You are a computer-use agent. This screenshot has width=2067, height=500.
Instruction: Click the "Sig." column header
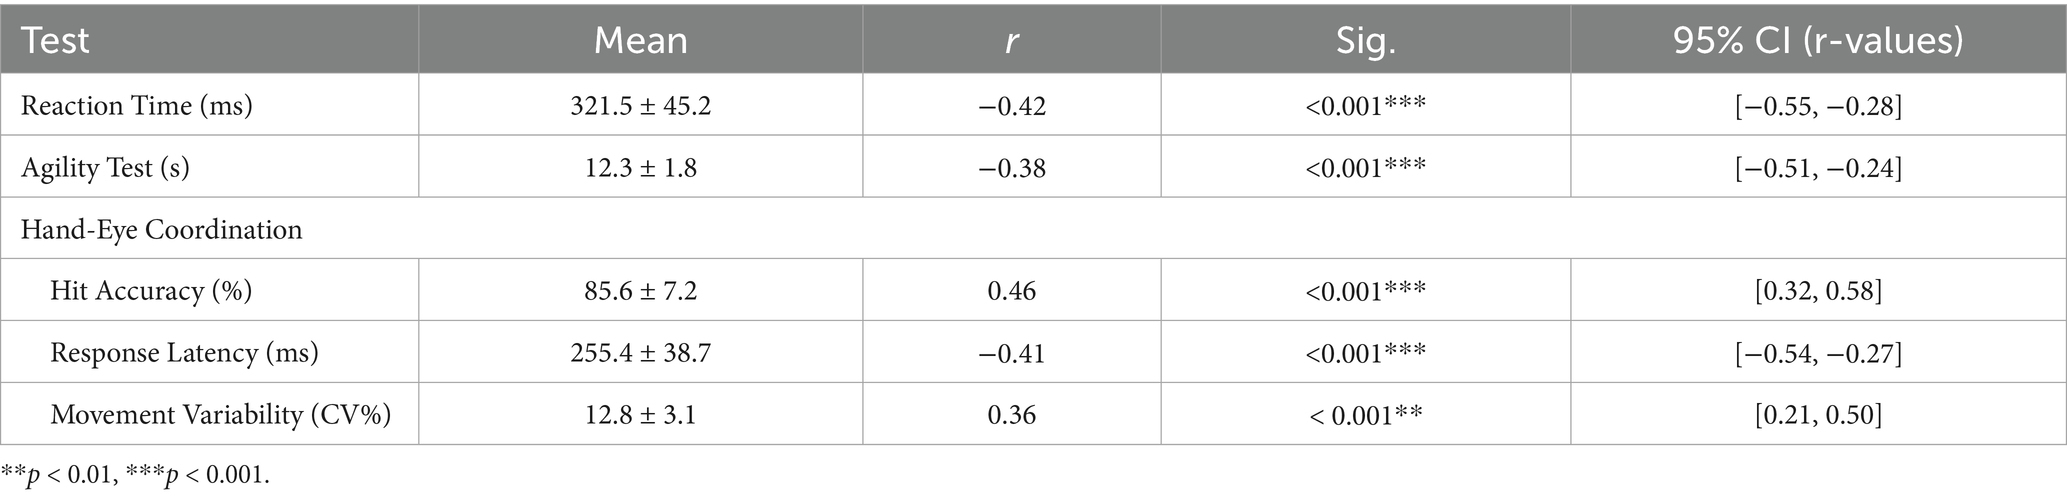pyautogui.click(x=1365, y=41)
